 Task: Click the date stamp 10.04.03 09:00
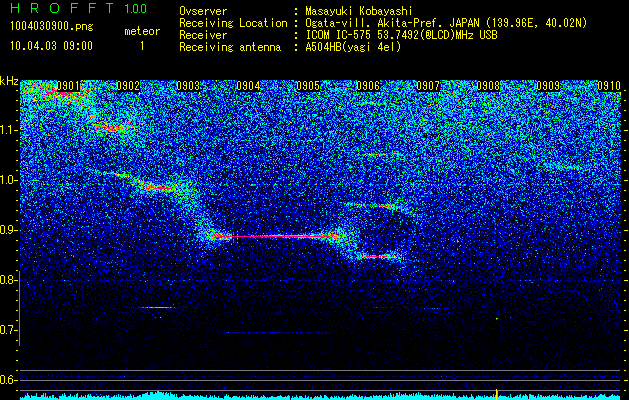coord(51,46)
